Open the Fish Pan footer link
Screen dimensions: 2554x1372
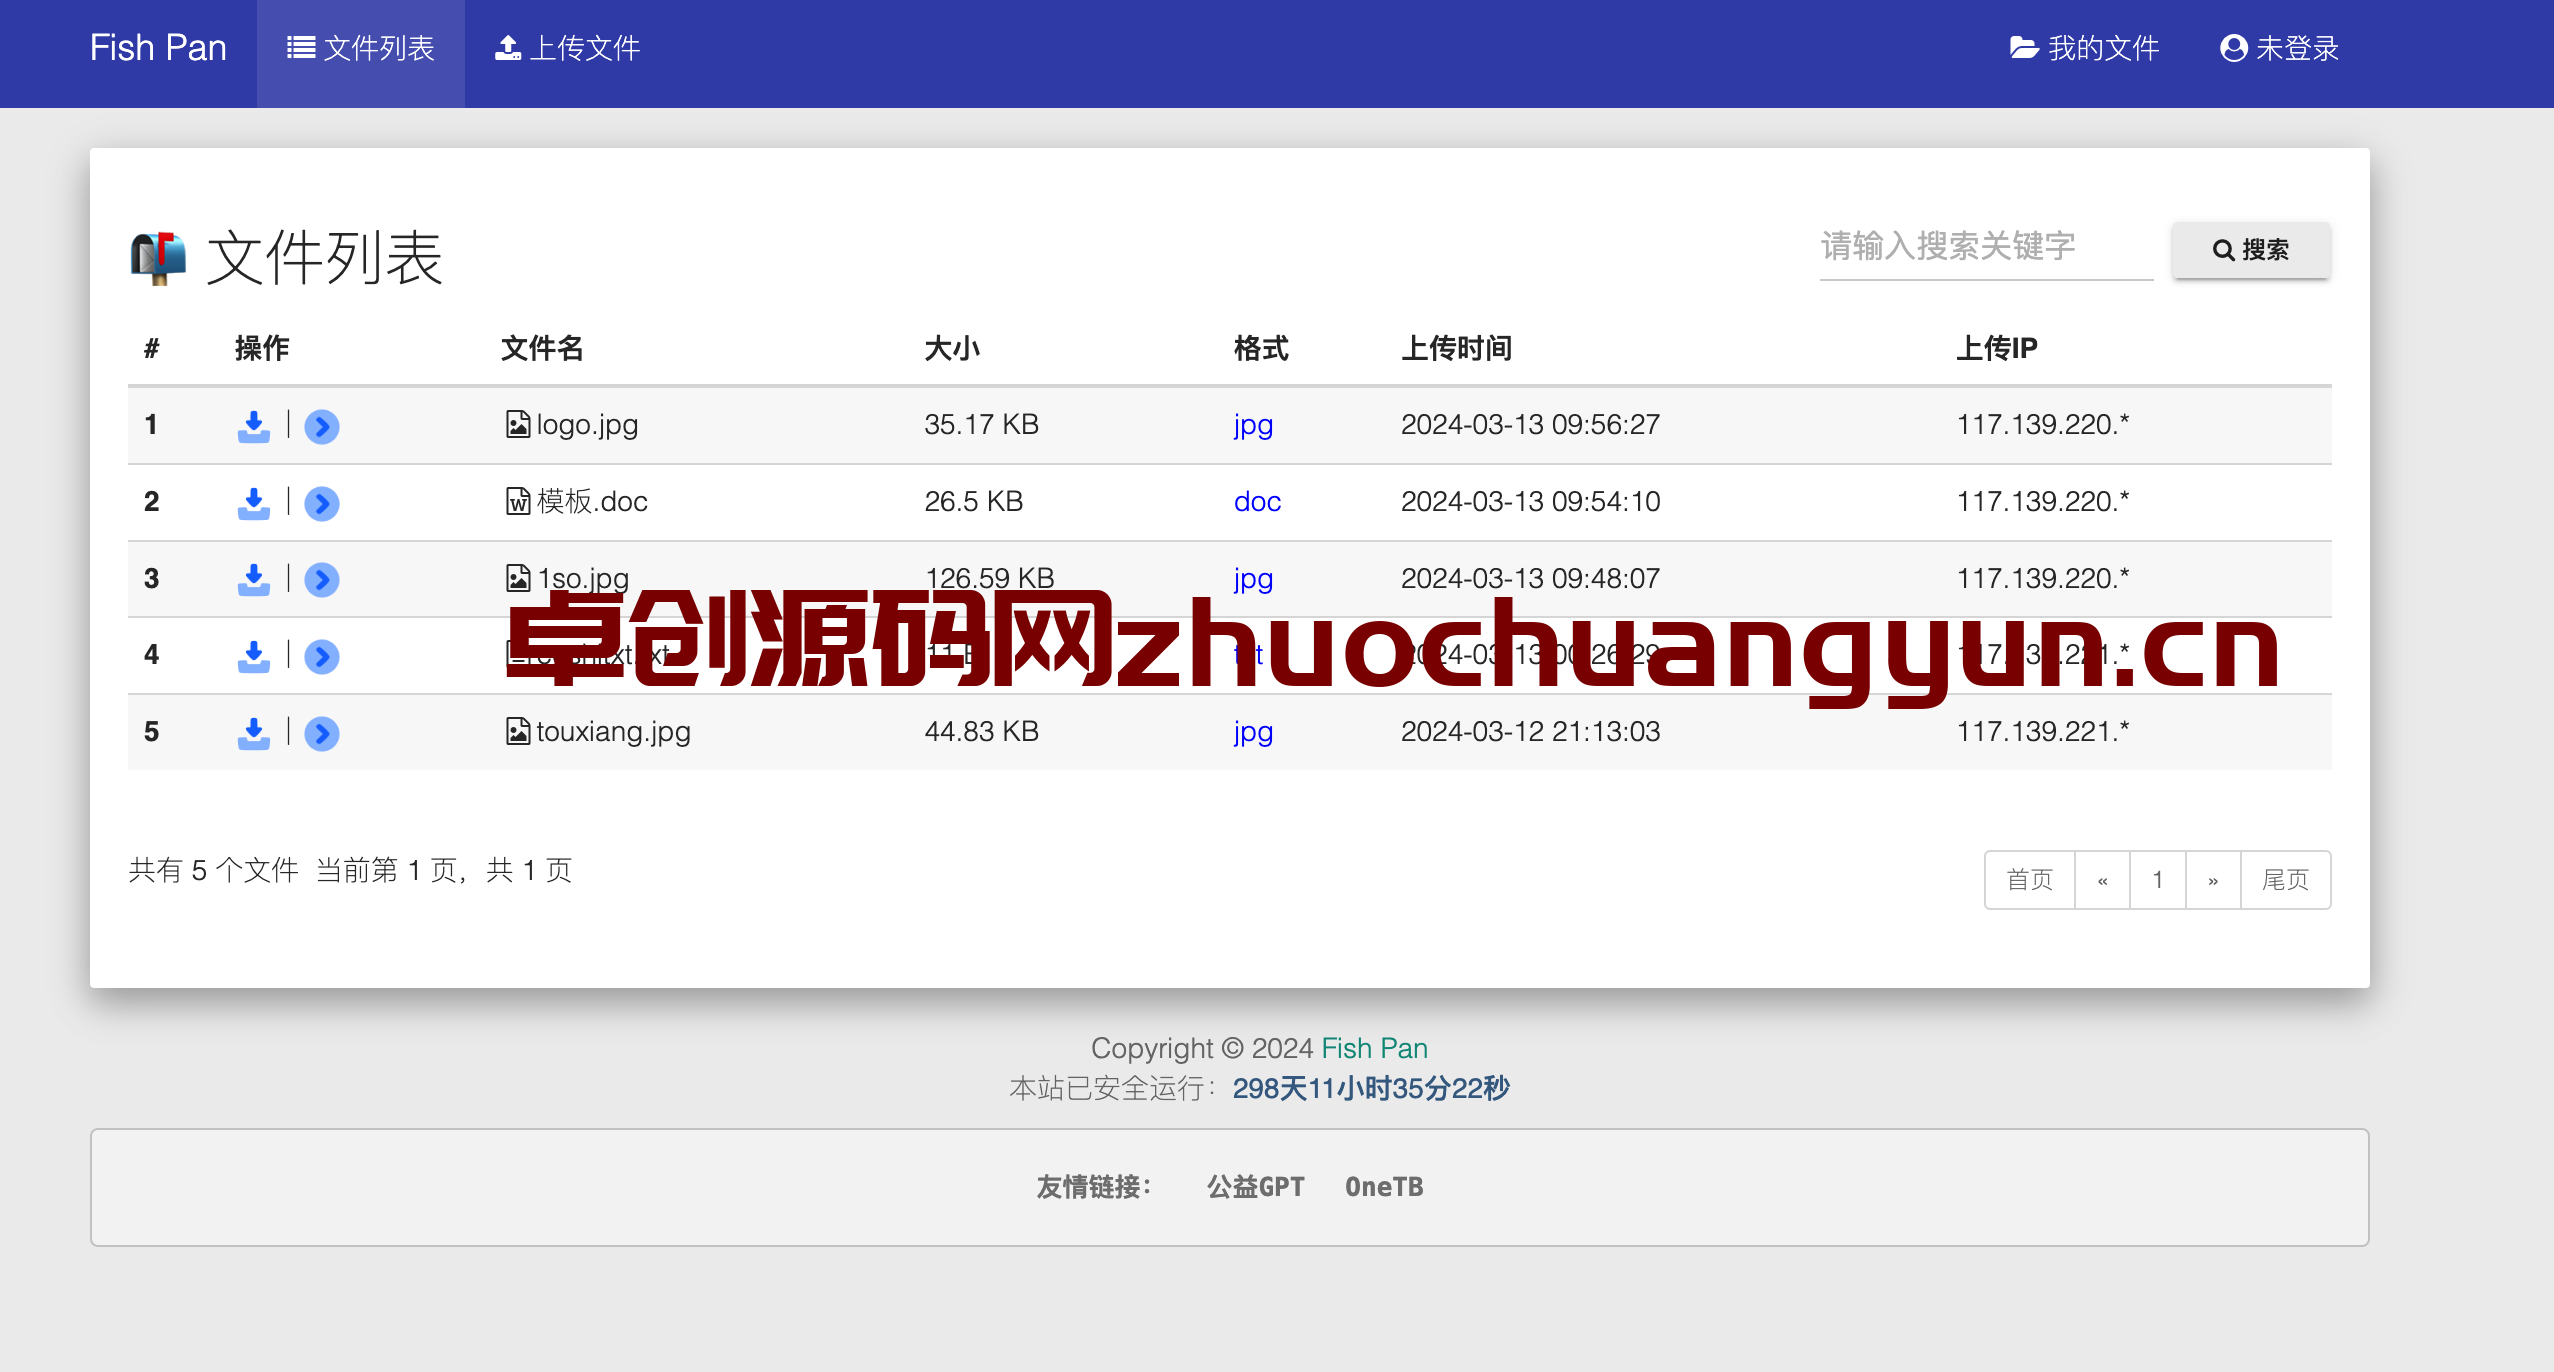[1374, 1048]
